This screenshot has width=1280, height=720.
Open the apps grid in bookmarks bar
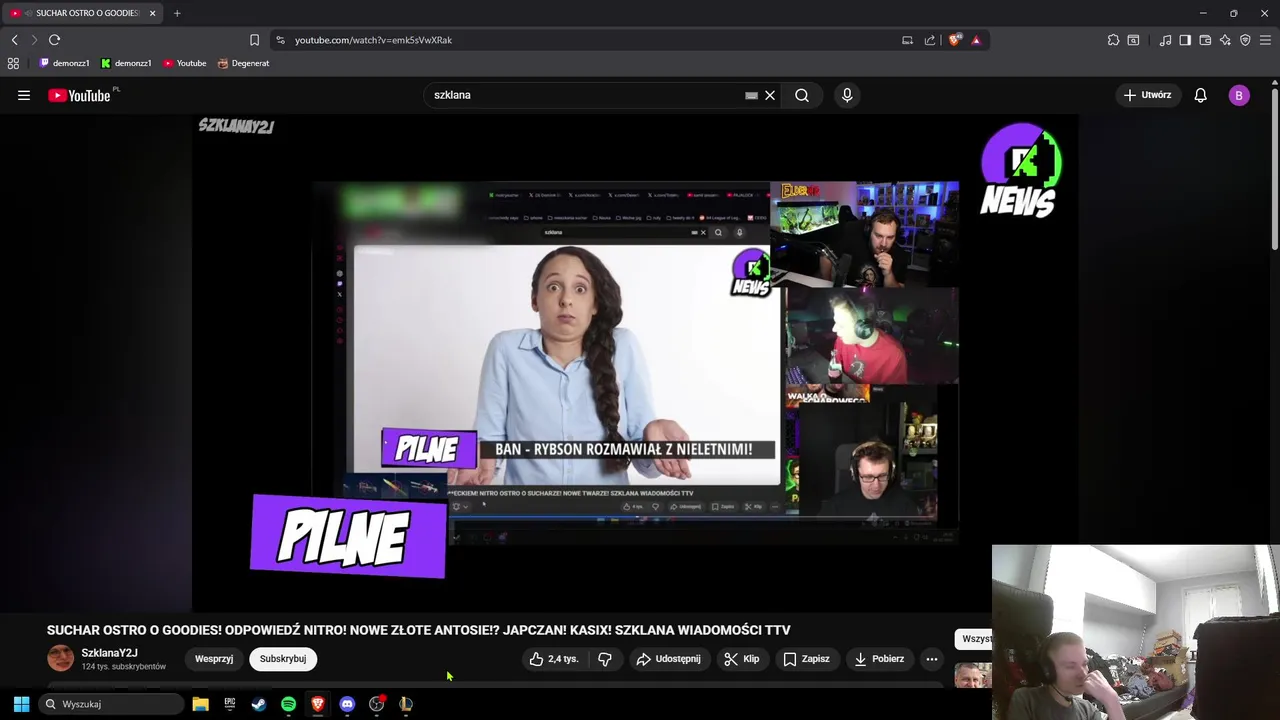13,63
